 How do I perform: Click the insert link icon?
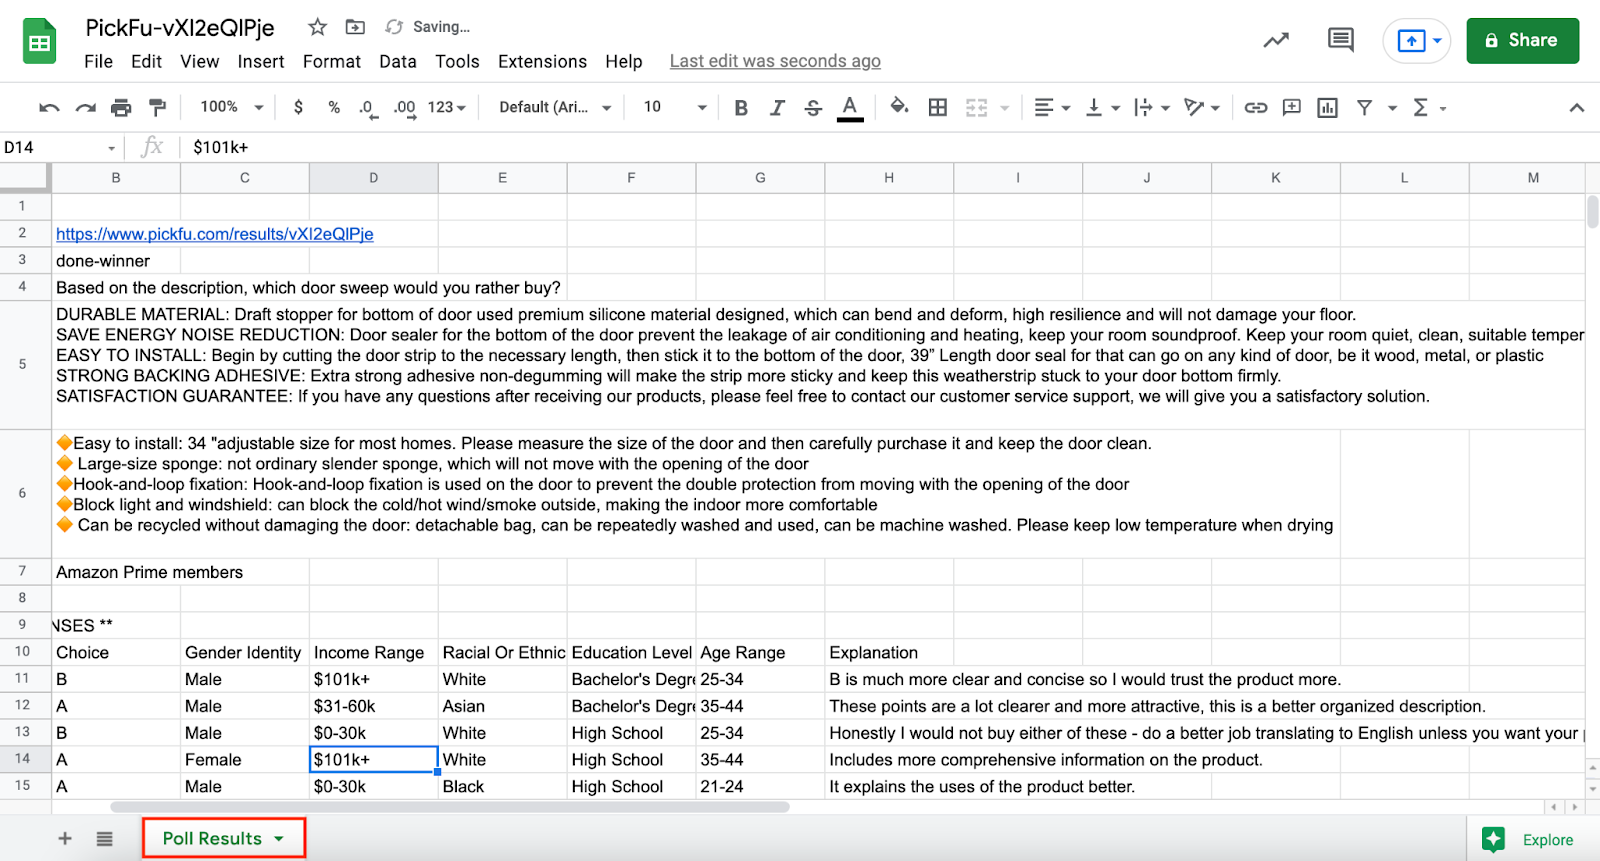coord(1255,107)
